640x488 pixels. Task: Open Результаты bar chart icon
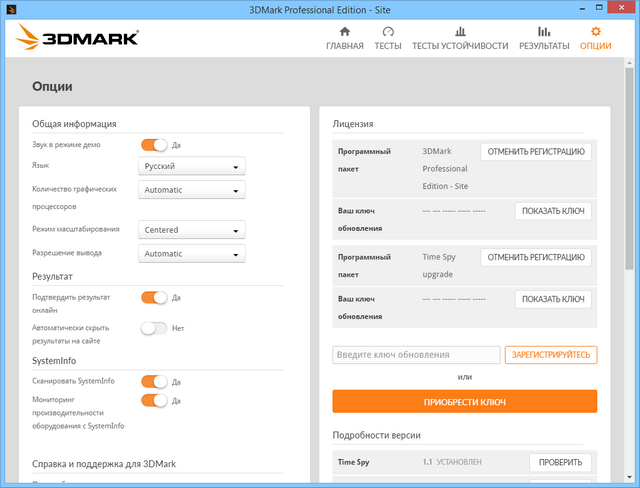click(x=544, y=32)
